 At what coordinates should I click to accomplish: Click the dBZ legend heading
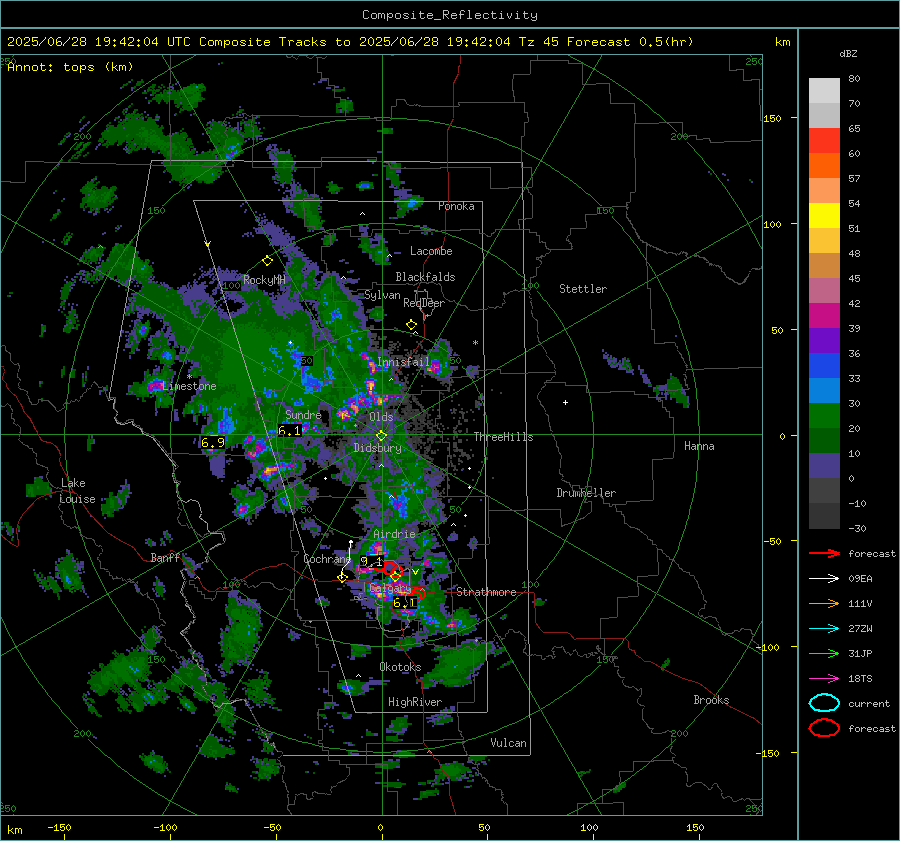point(848,54)
